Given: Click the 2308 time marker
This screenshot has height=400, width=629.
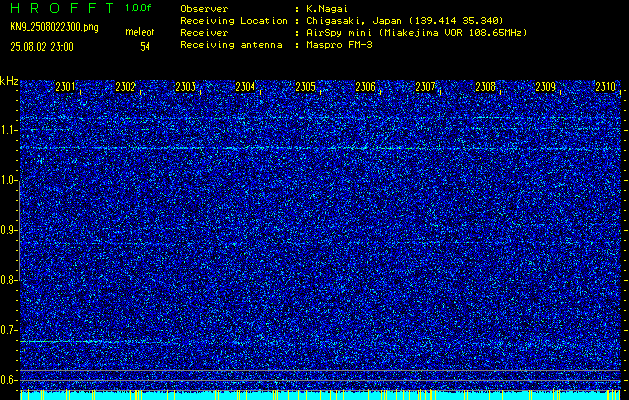Looking at the screenshot, I should (485, 86).
